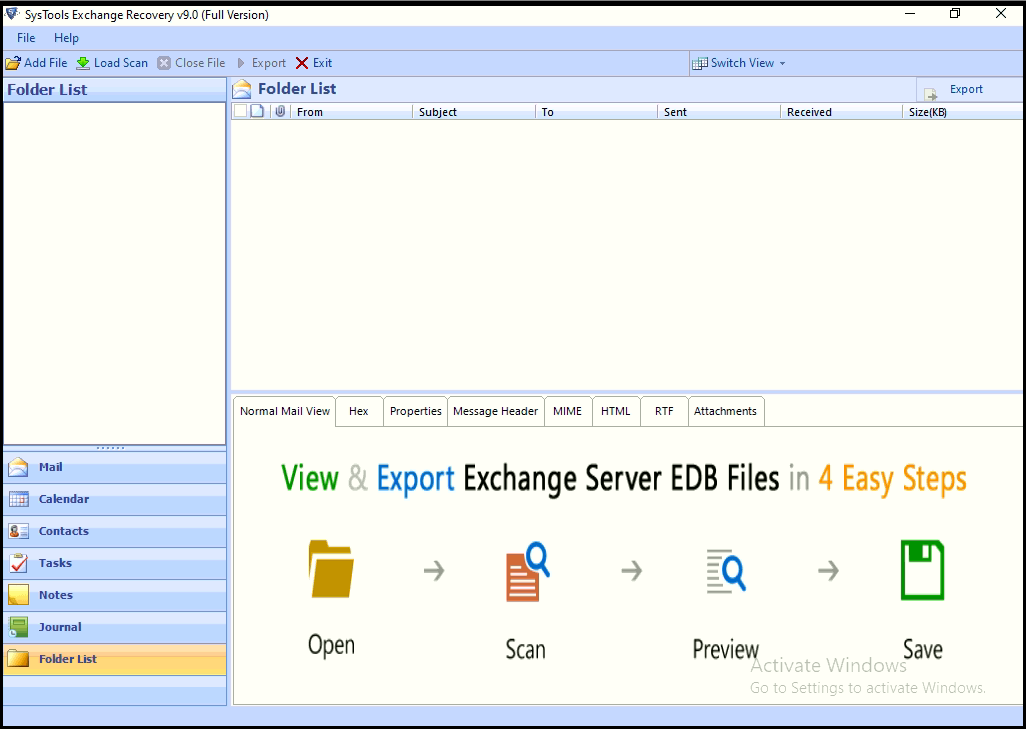Select Journal in the navigation pane
The image size is (1026, 729).
pos(115,627)
